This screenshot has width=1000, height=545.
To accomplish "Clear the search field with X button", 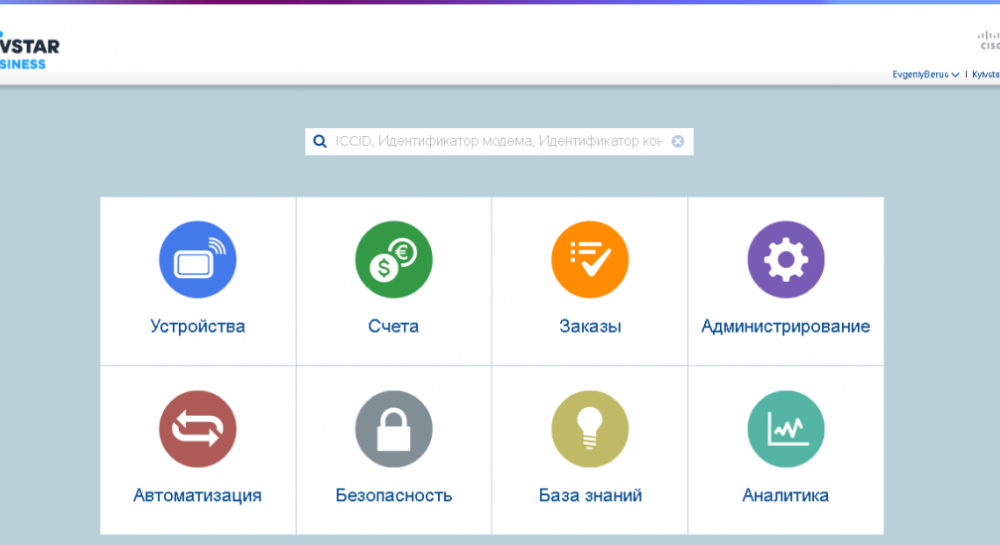I will [x=678, y=142].
